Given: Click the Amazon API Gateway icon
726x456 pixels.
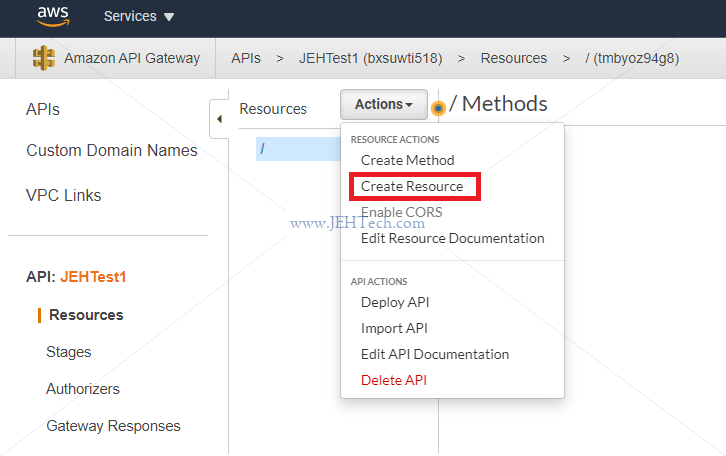Looking at the screenshot, I should (44, 58).
